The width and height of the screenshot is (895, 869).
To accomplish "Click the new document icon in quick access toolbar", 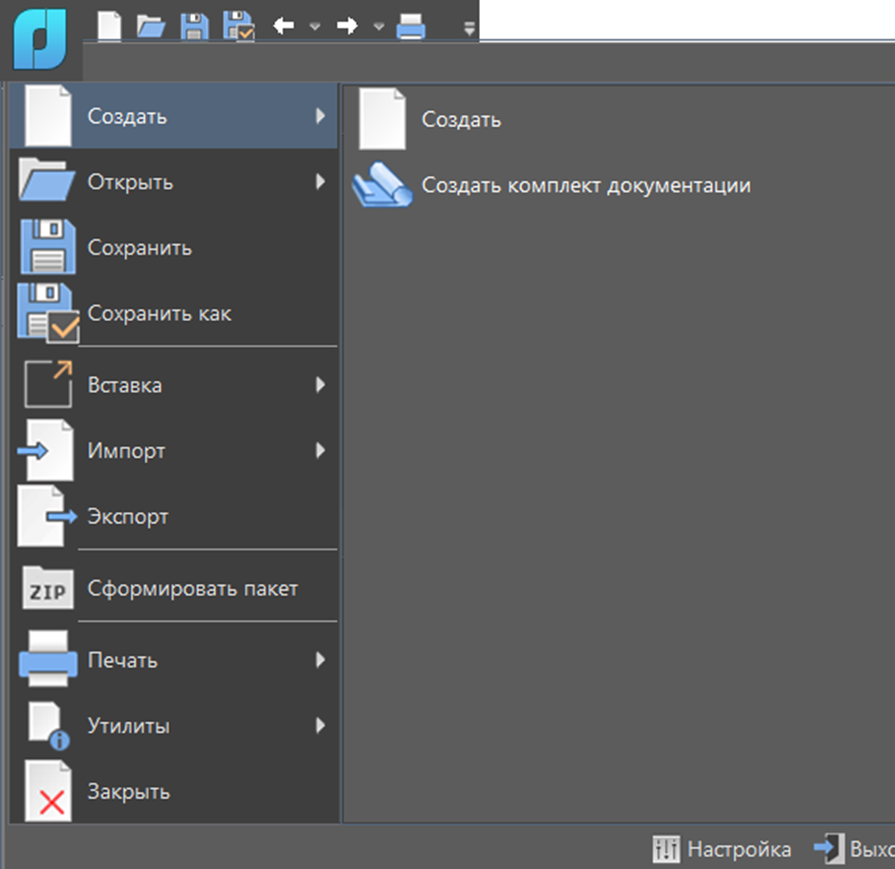I will click(x=109, y=26).
